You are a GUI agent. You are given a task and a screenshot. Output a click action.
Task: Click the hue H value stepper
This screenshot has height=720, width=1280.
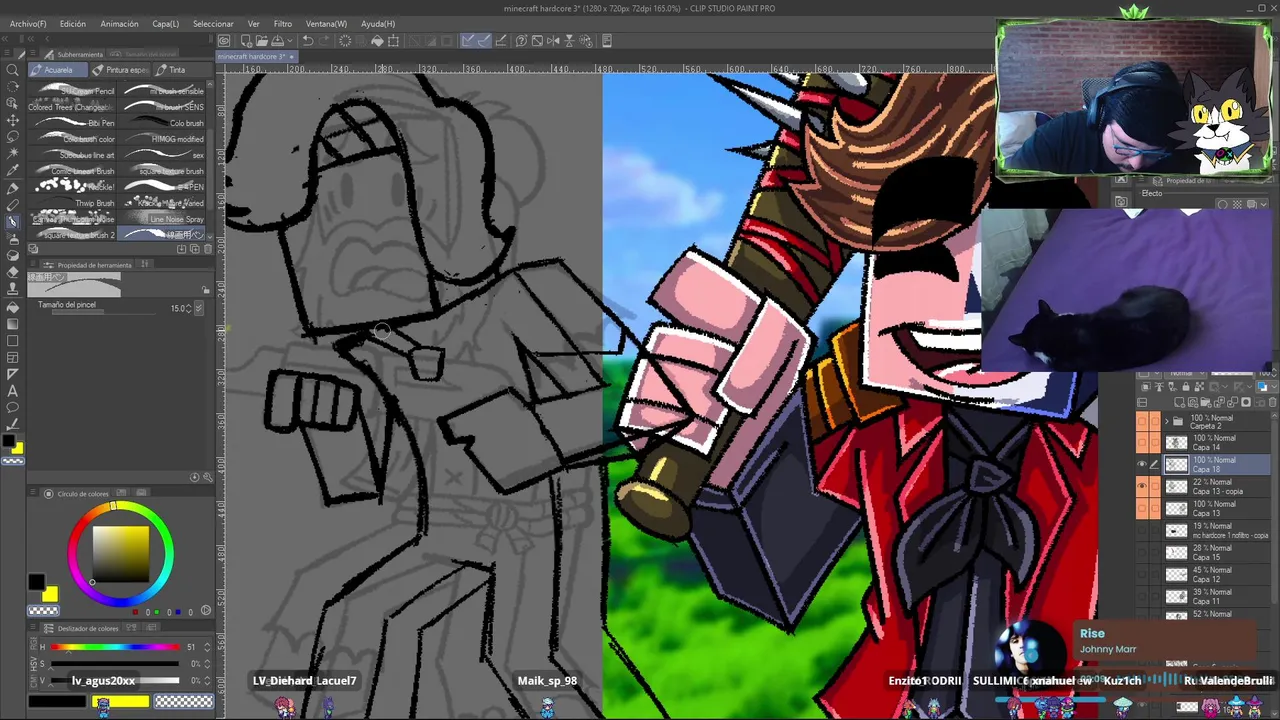tap(209, 647)
